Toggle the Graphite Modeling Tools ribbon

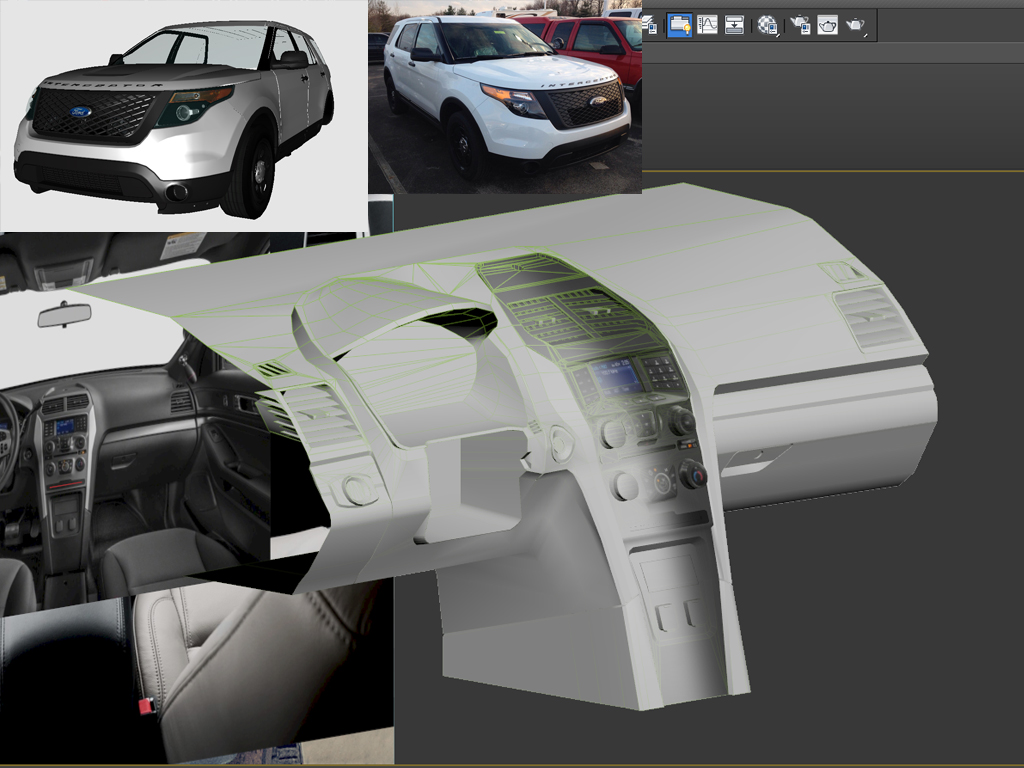coord(680,25)
